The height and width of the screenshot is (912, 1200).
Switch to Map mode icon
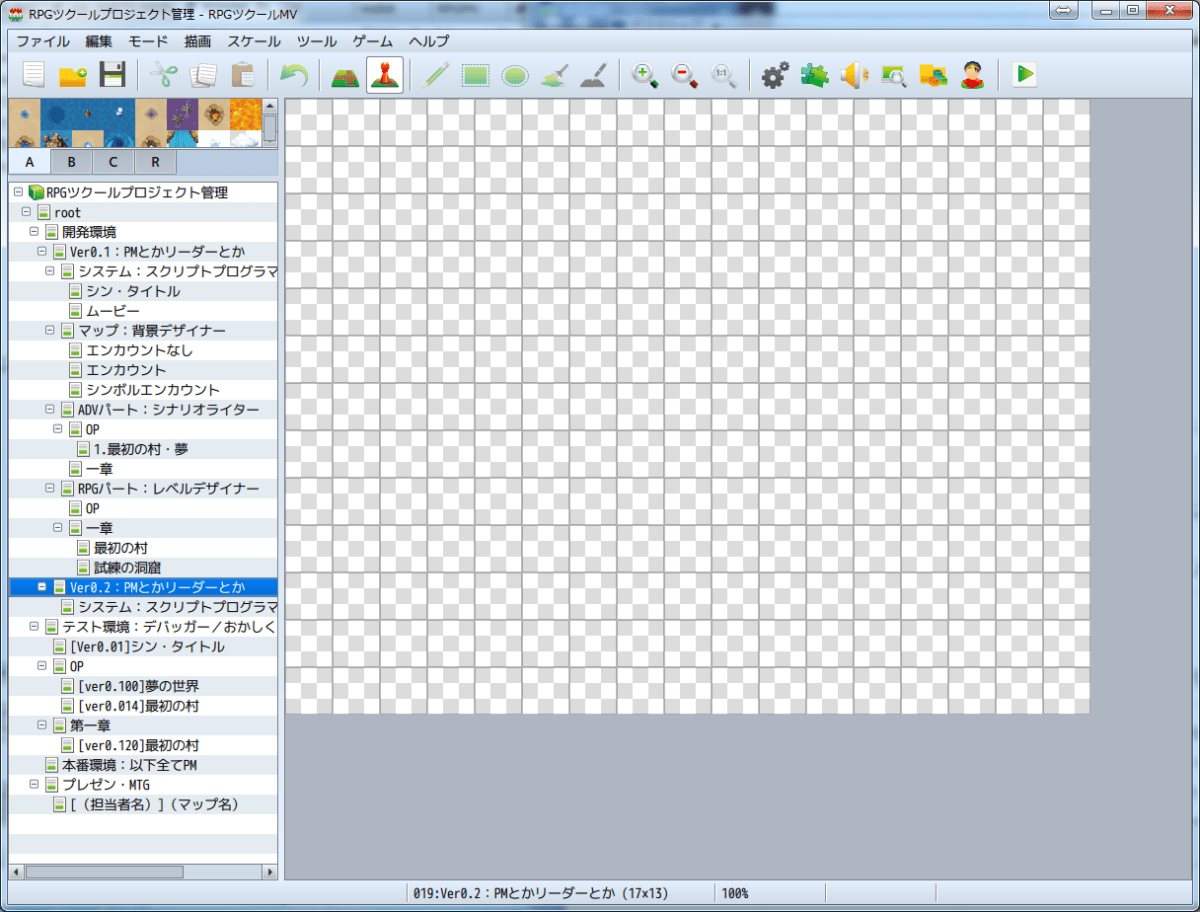(x=345, y=75)
